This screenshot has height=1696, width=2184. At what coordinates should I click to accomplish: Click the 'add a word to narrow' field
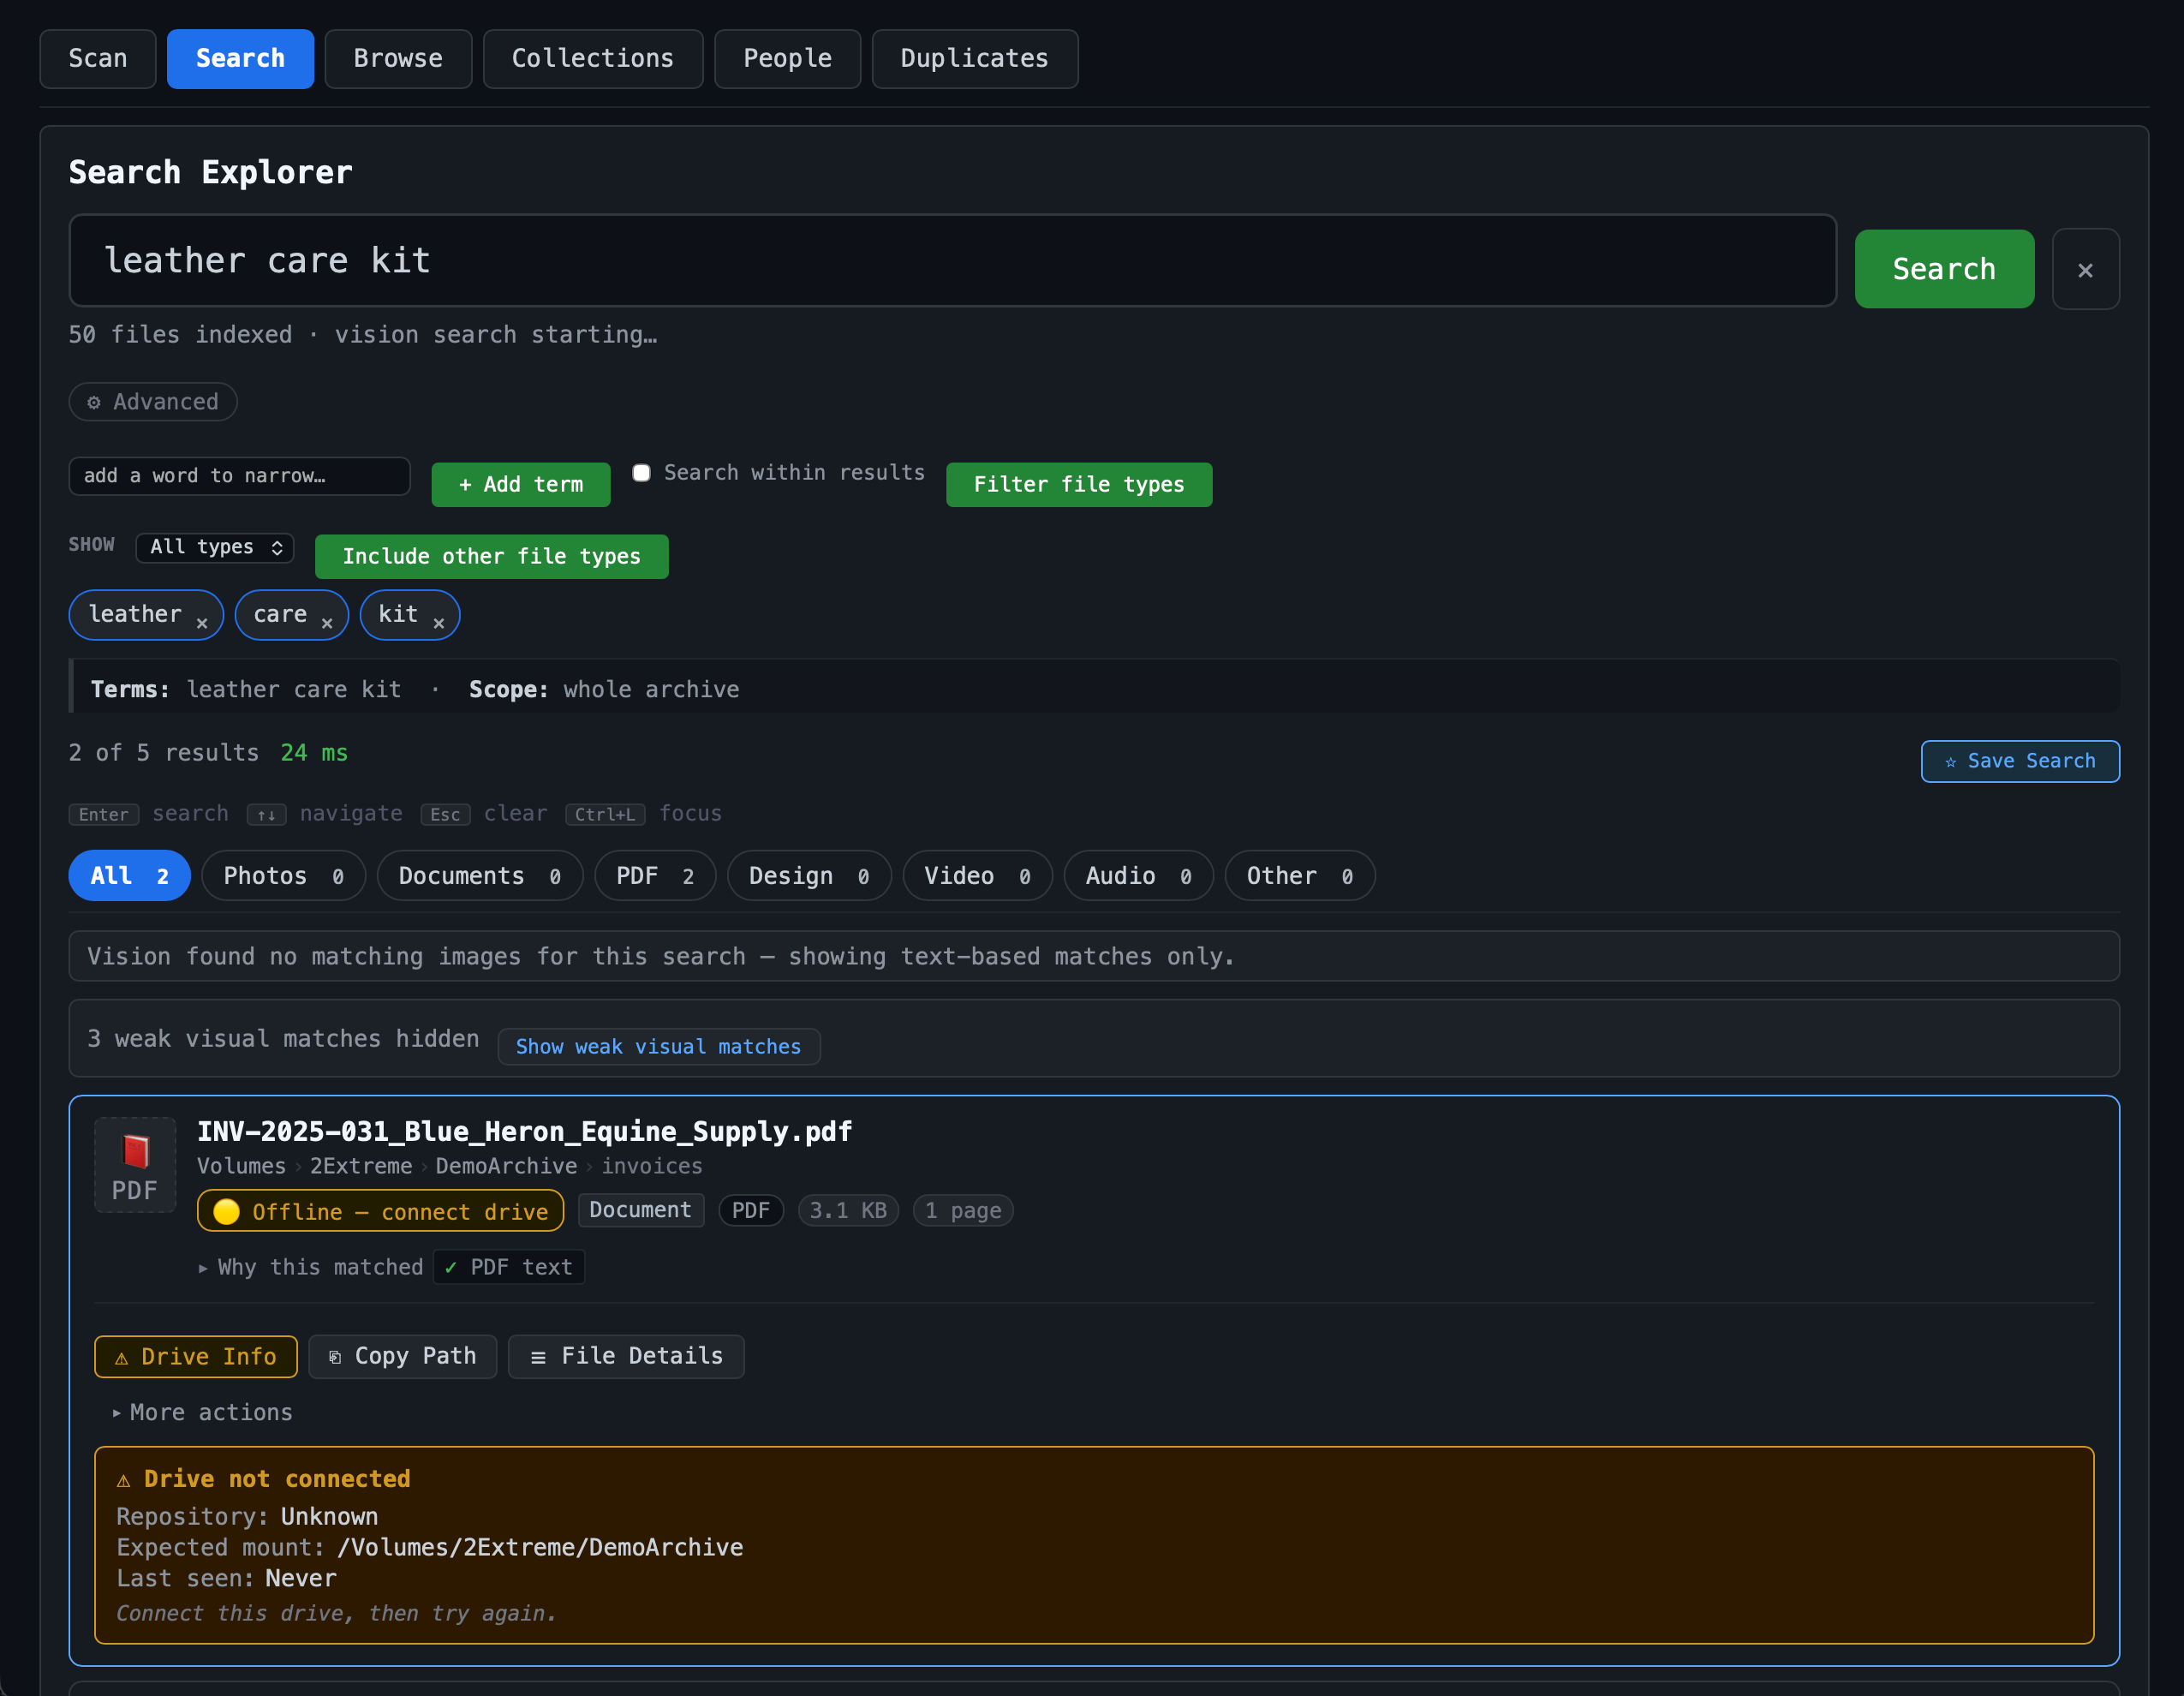[x=240, y=476]
